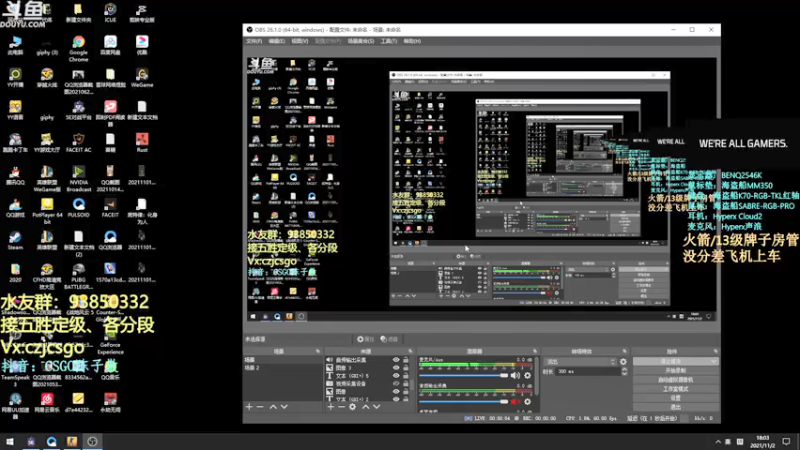Click 退出 exit button in controls
Screen dimensions: 800x450
pyautogui.click(x=676, y=407)
